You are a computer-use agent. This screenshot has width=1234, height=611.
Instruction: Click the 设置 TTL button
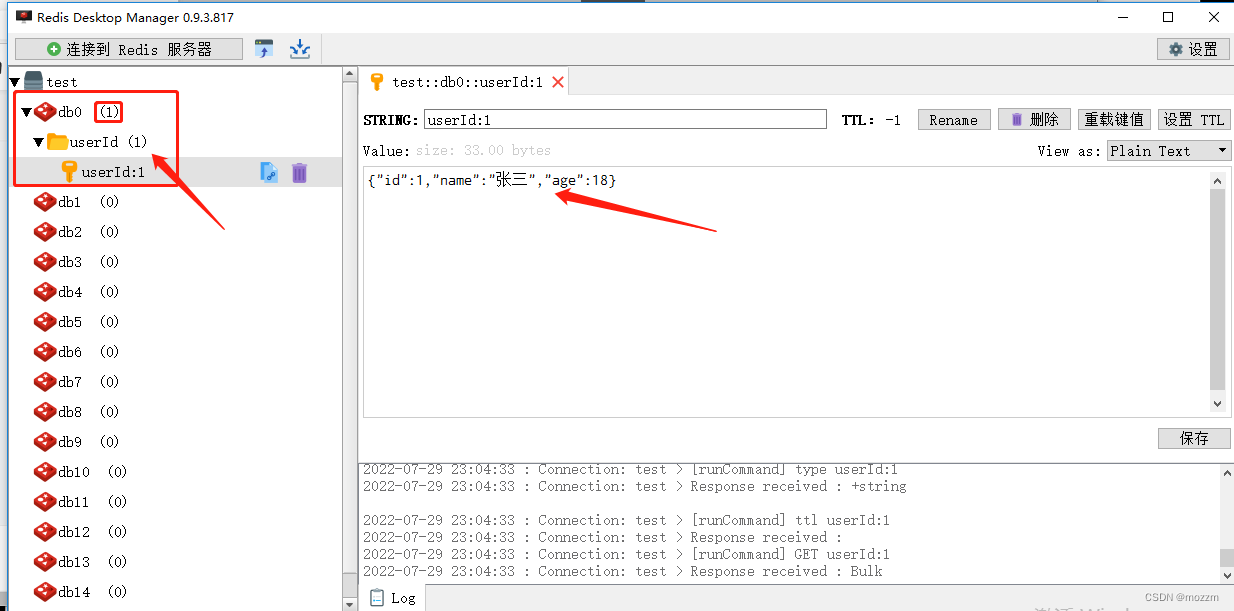[1194, 120]
